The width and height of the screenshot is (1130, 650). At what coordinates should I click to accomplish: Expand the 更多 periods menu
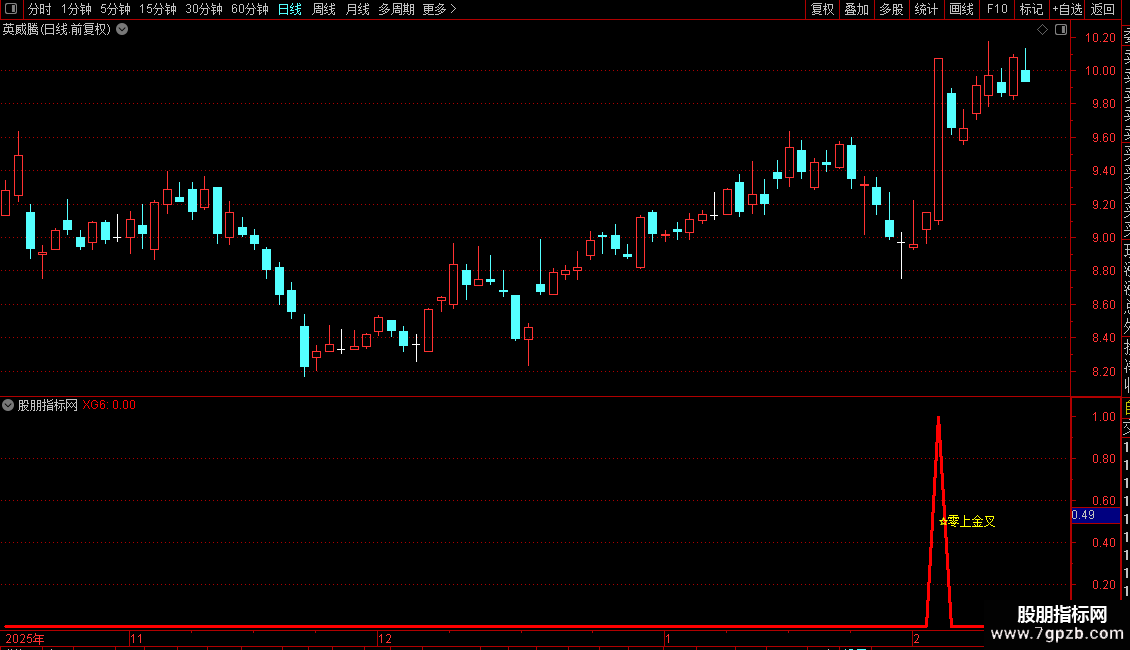point(440,9)
